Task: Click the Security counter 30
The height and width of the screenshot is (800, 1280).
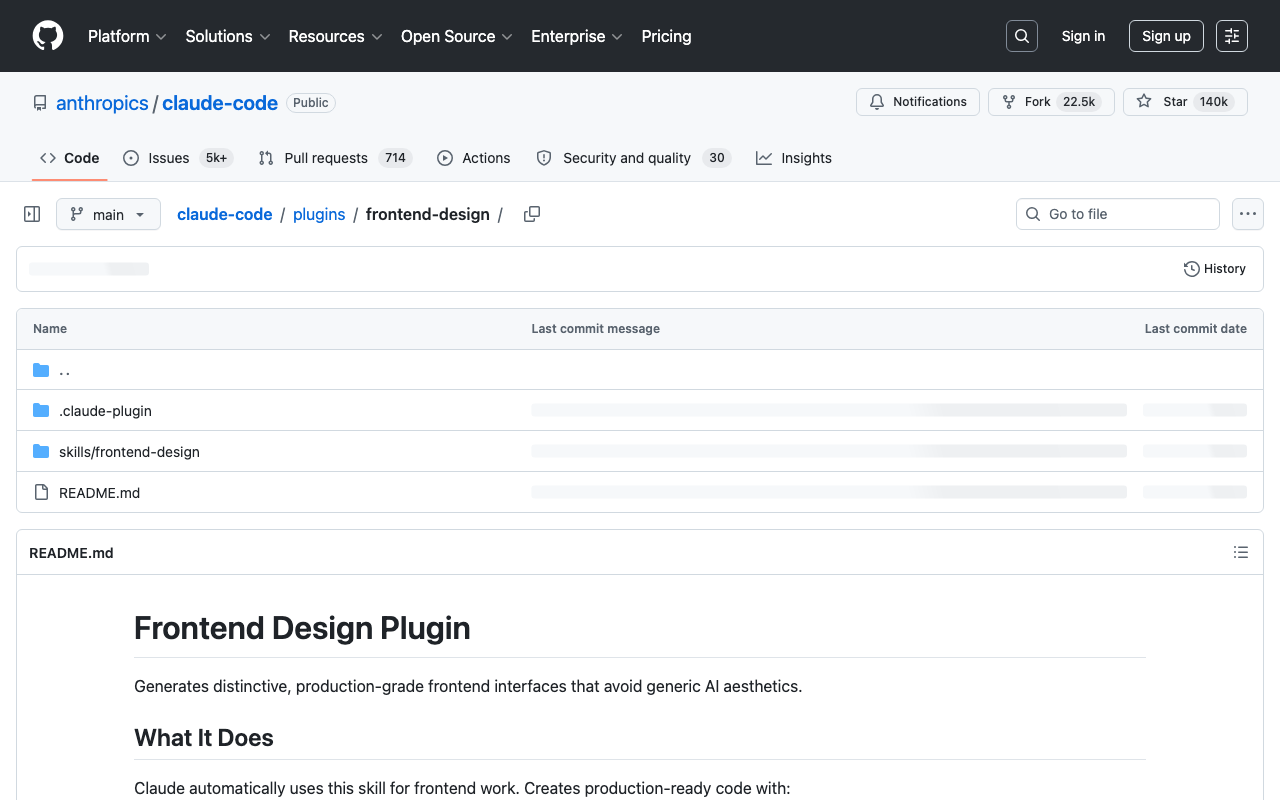Action: tap(717, 158)
